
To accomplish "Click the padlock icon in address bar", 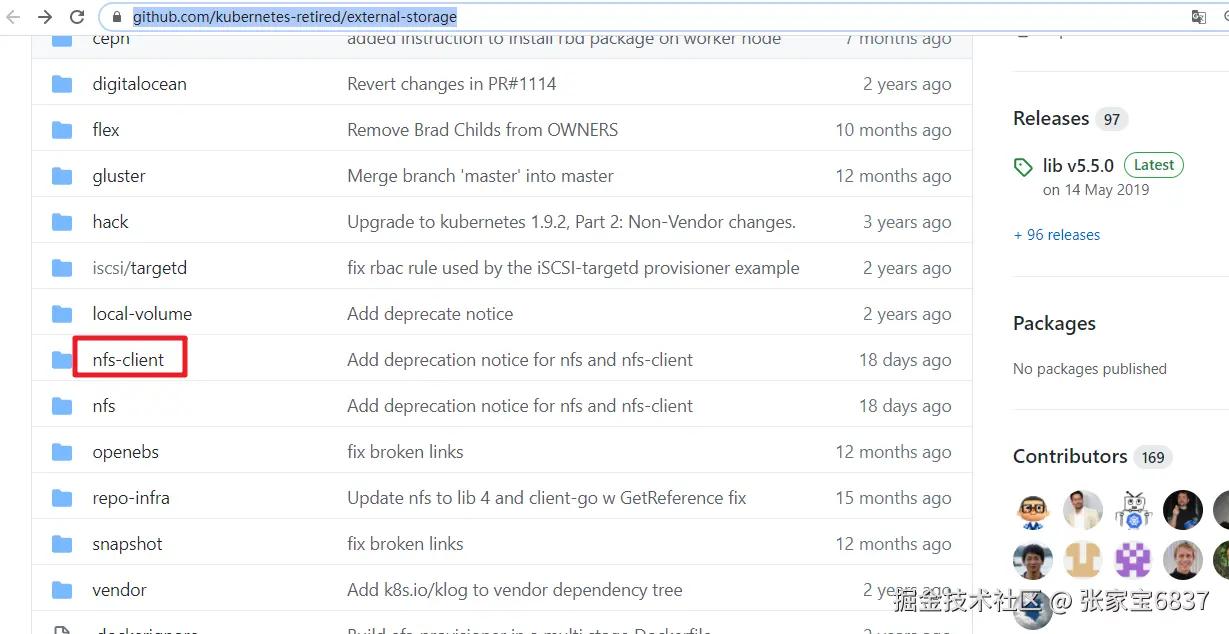I will tap(118, 17).
